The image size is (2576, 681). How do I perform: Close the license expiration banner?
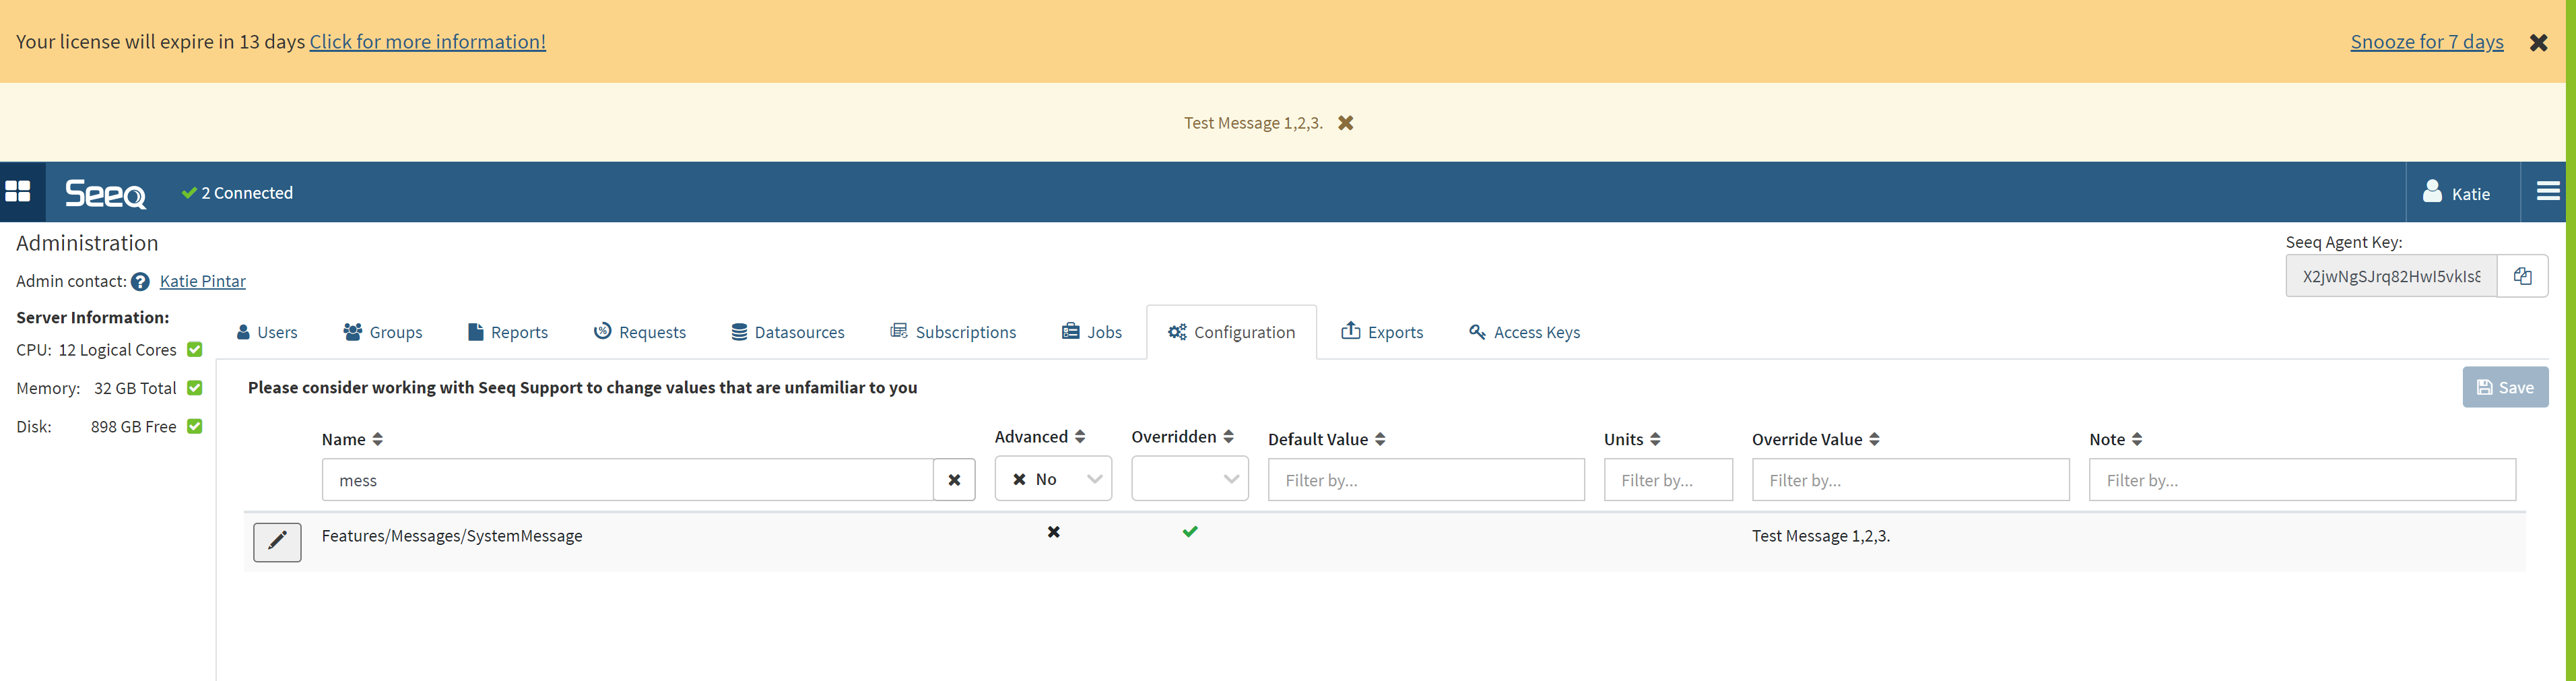coord(2538,43)
